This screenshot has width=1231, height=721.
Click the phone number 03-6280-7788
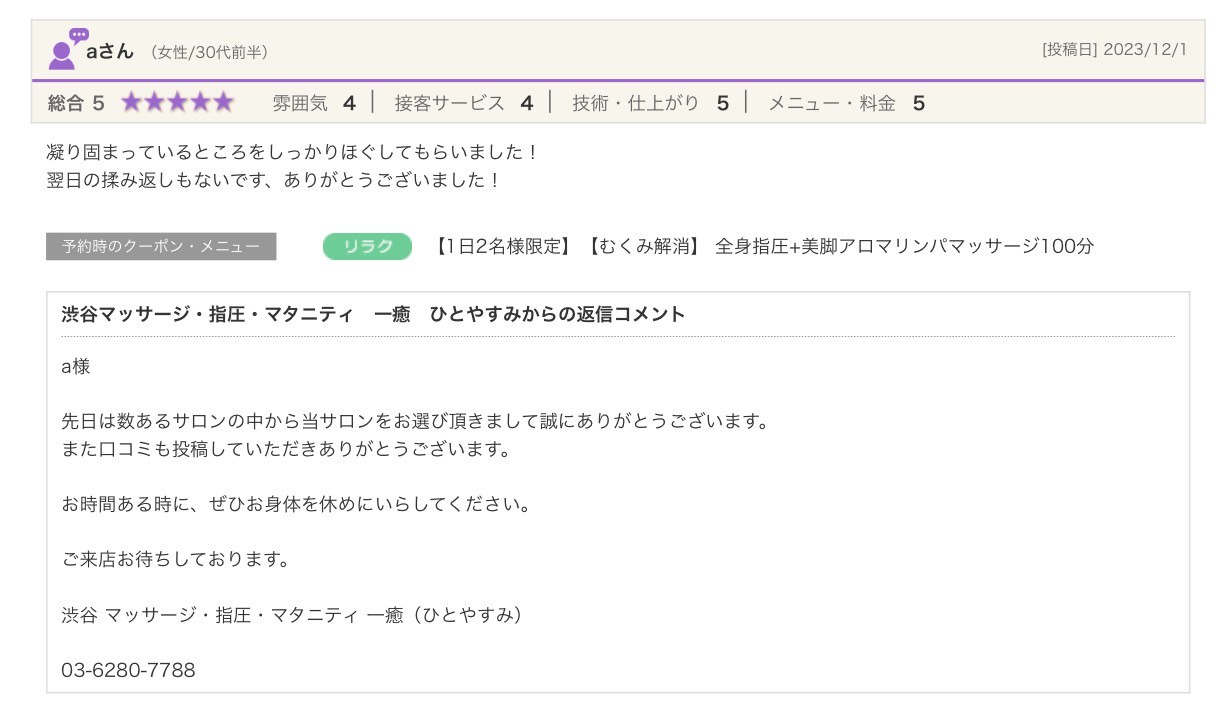[x=128, y=670]
